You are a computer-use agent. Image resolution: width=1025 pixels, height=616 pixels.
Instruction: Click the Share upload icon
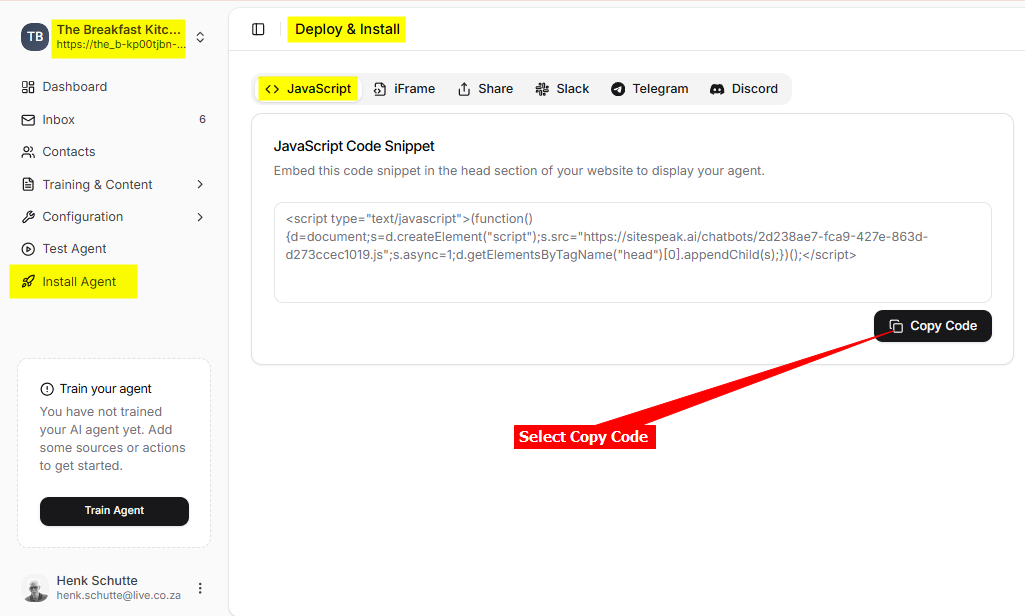(464, 89)
